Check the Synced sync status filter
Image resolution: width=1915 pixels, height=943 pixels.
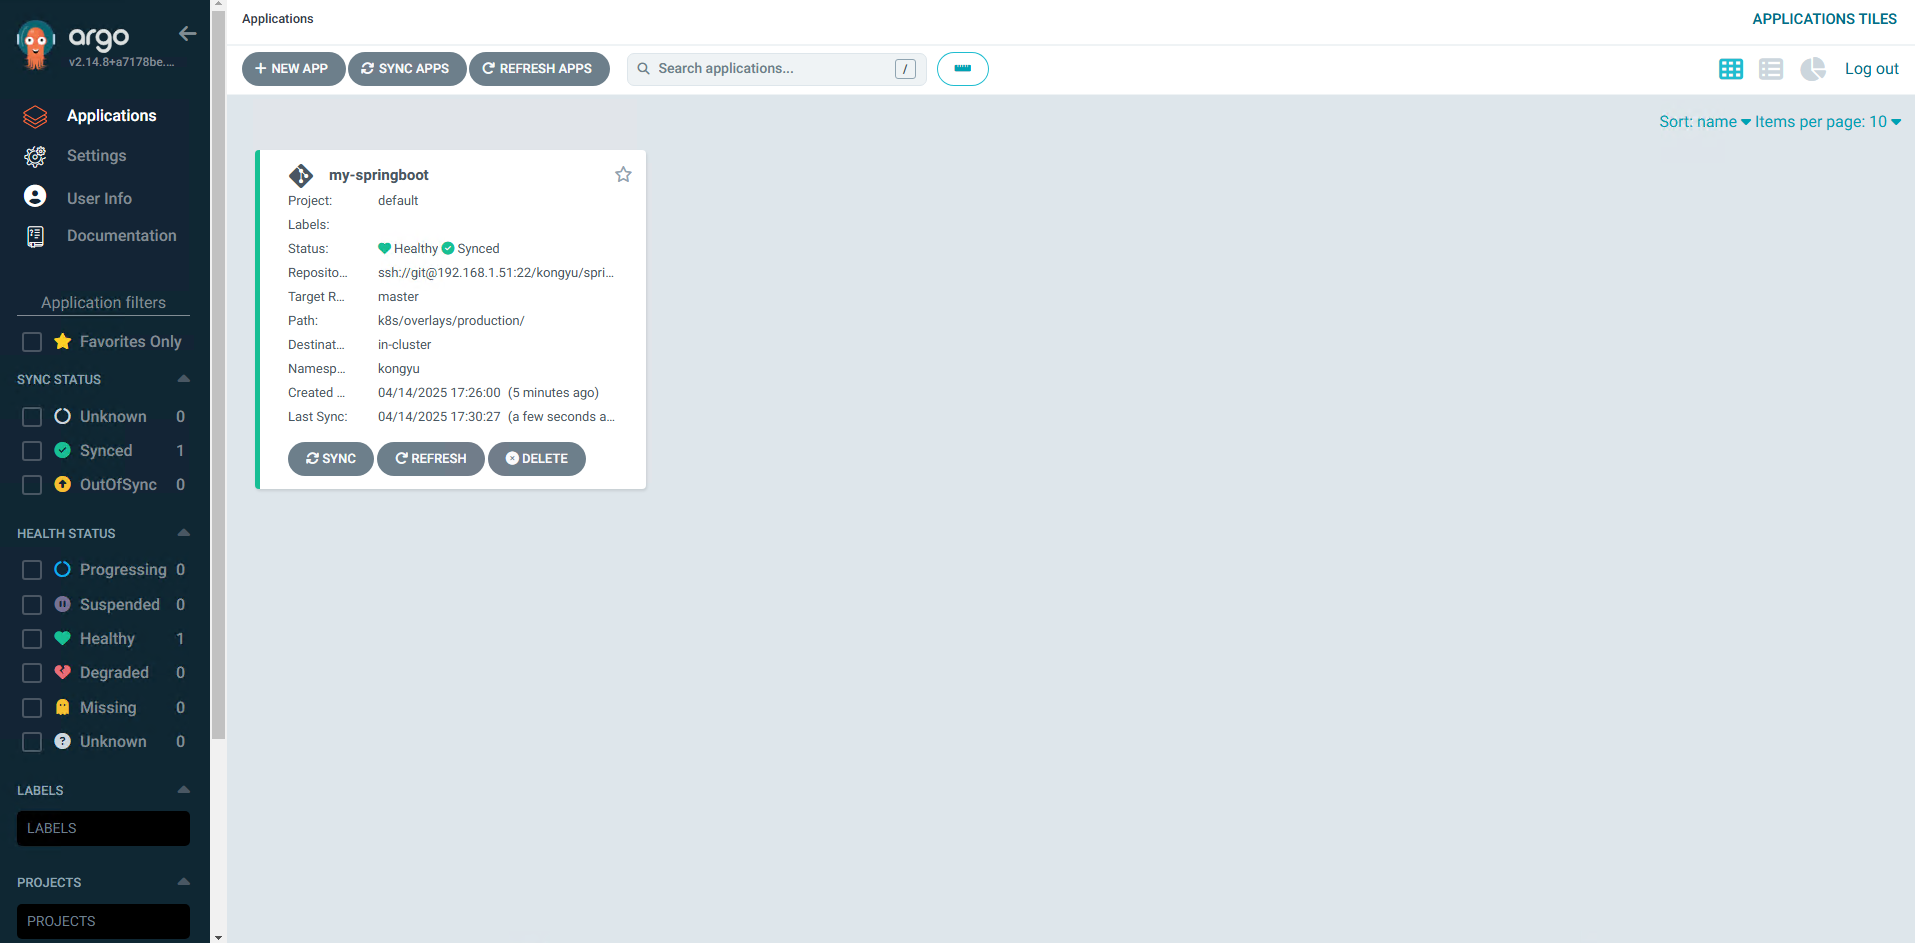(32, 451)
